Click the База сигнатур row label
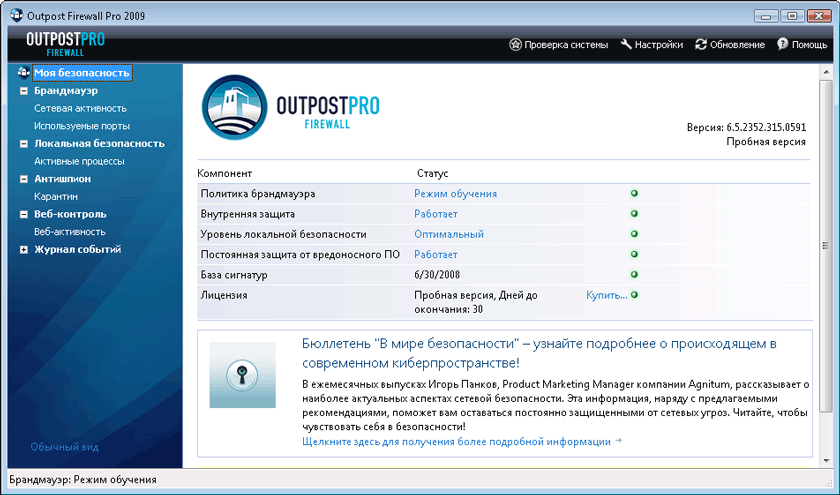 point(234,275)
